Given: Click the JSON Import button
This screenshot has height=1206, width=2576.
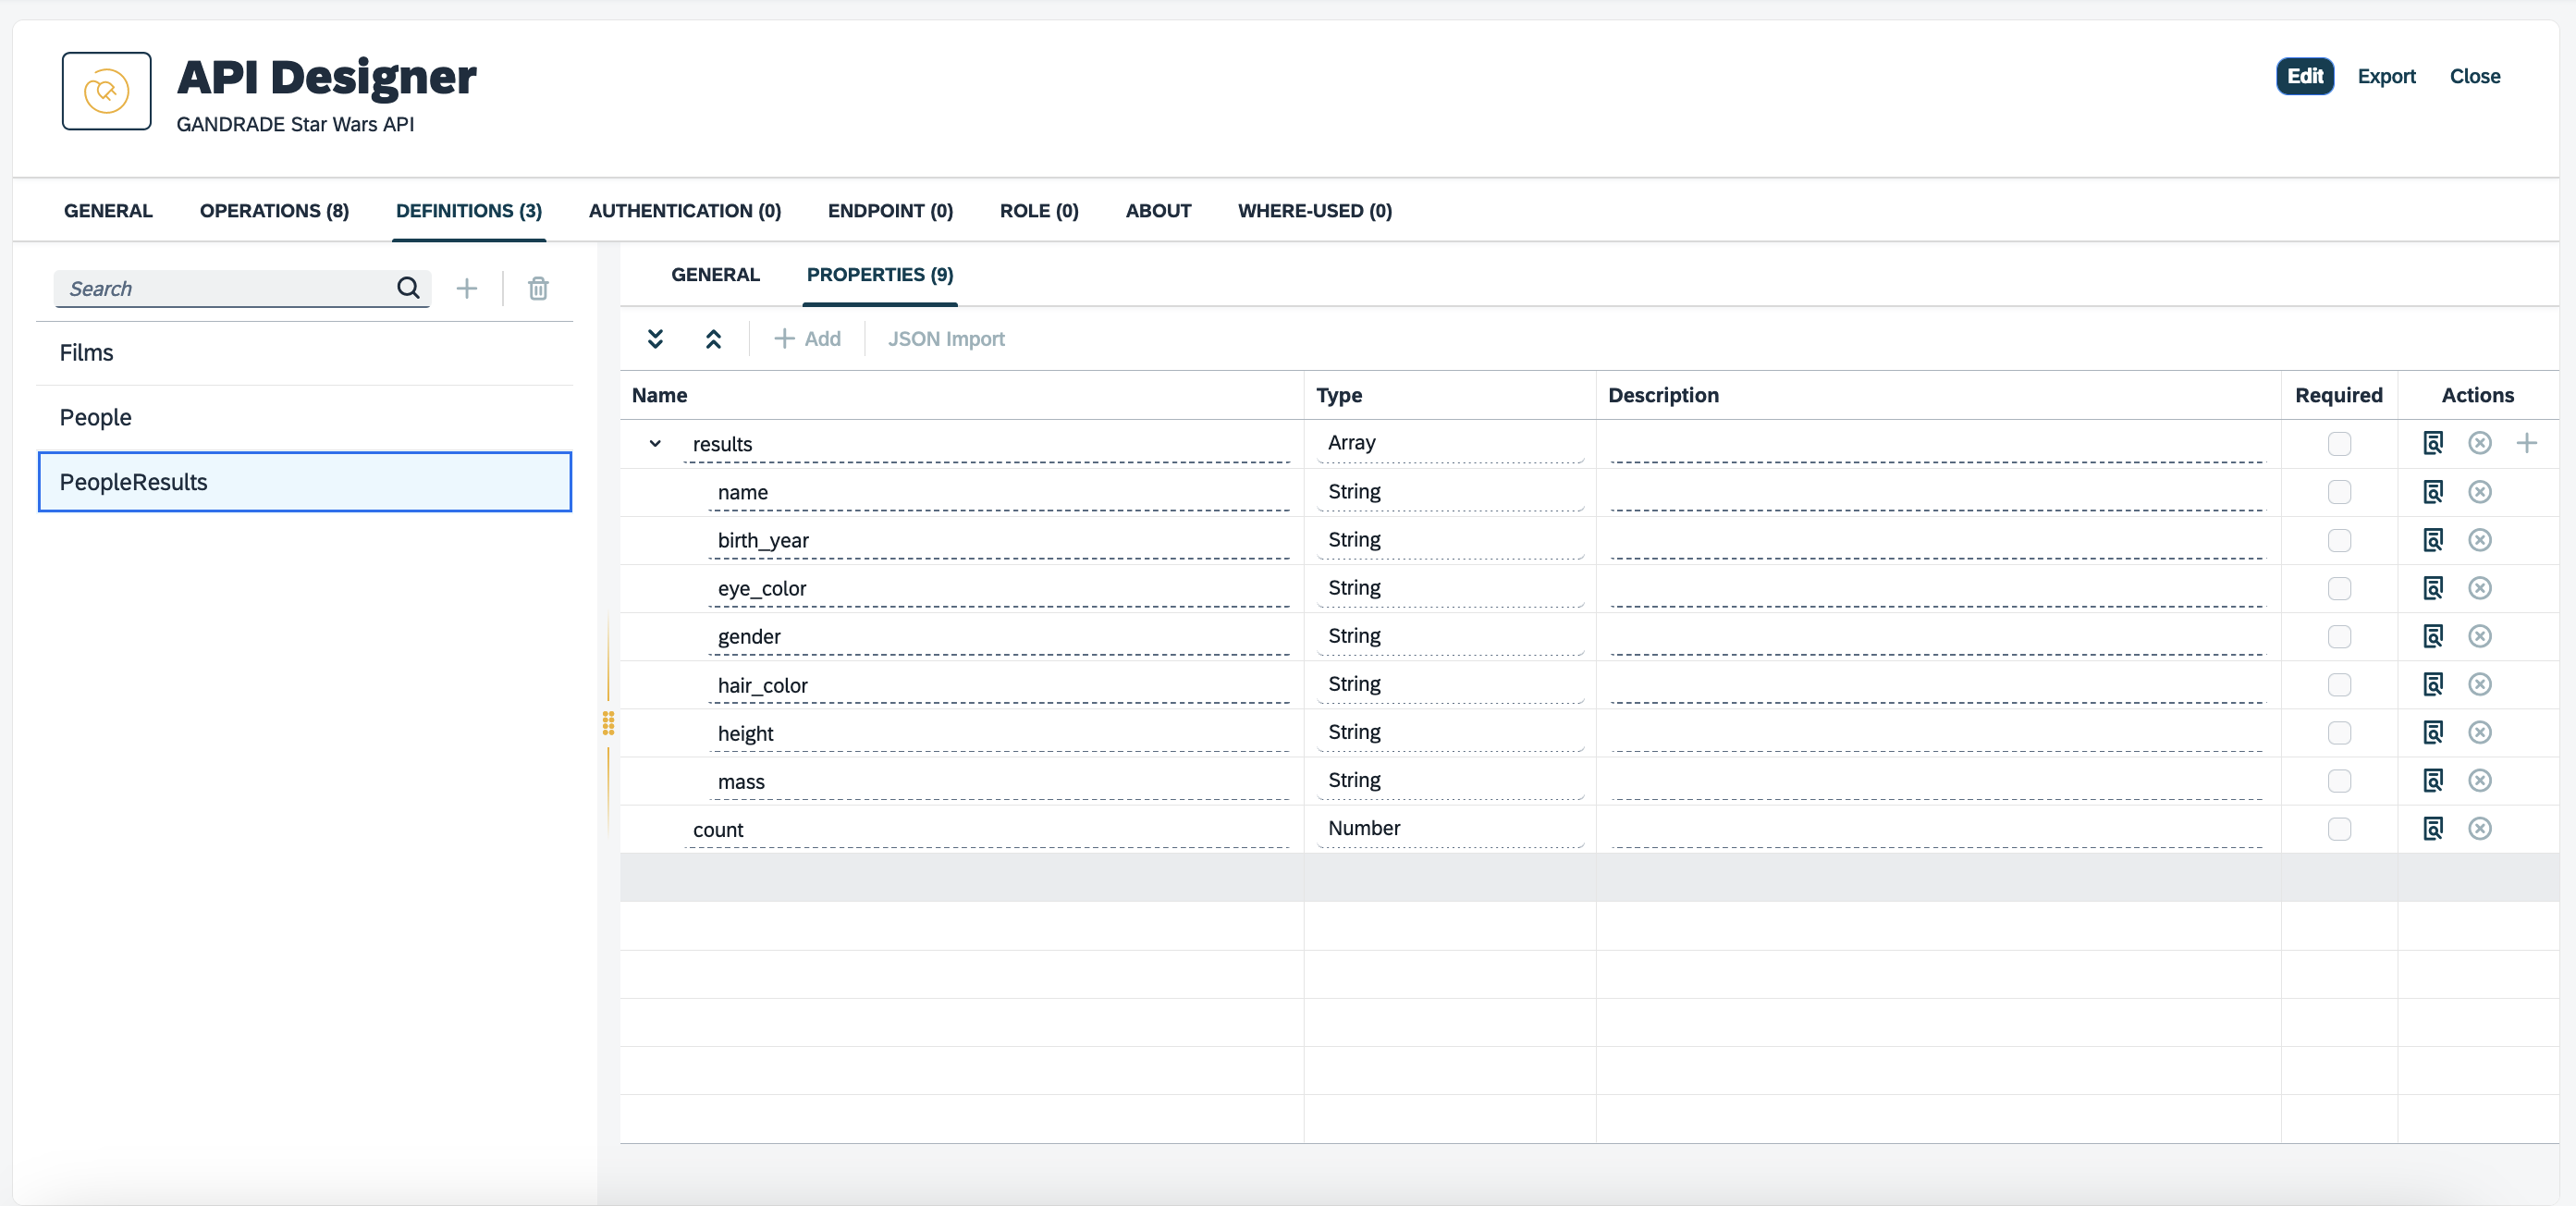Looking at the screenshot, I should [946, 339].
